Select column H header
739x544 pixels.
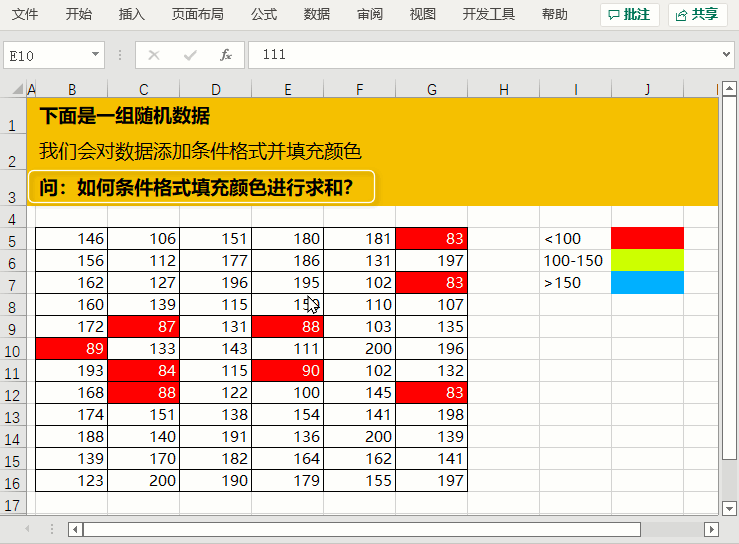[504, 89]
